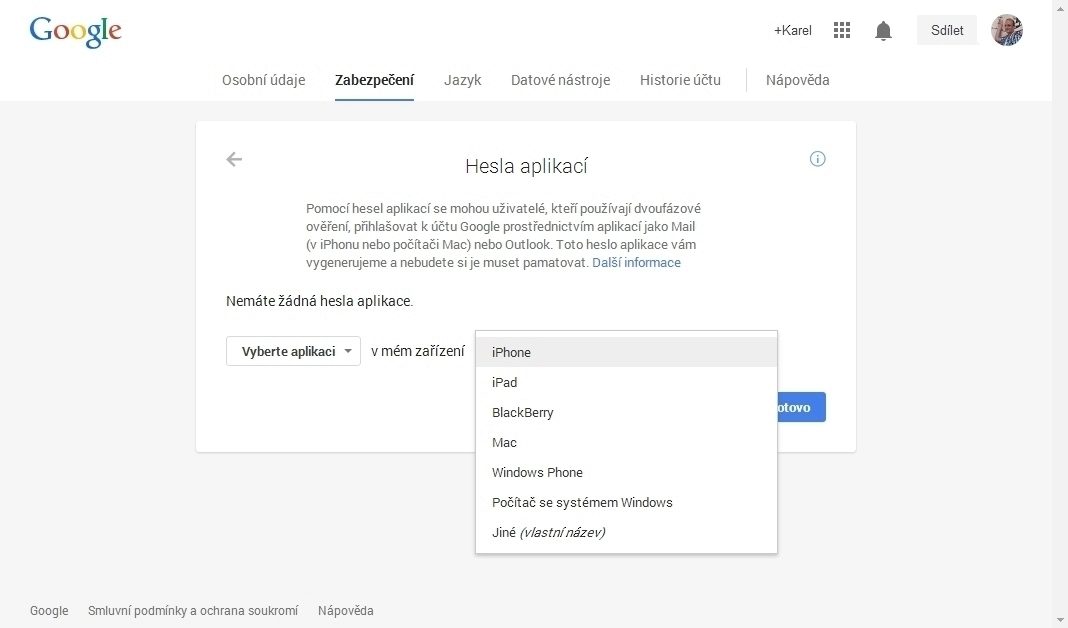Switch to Osobní údaje tab
1068x628 pixels.
(x=264, y=80)
